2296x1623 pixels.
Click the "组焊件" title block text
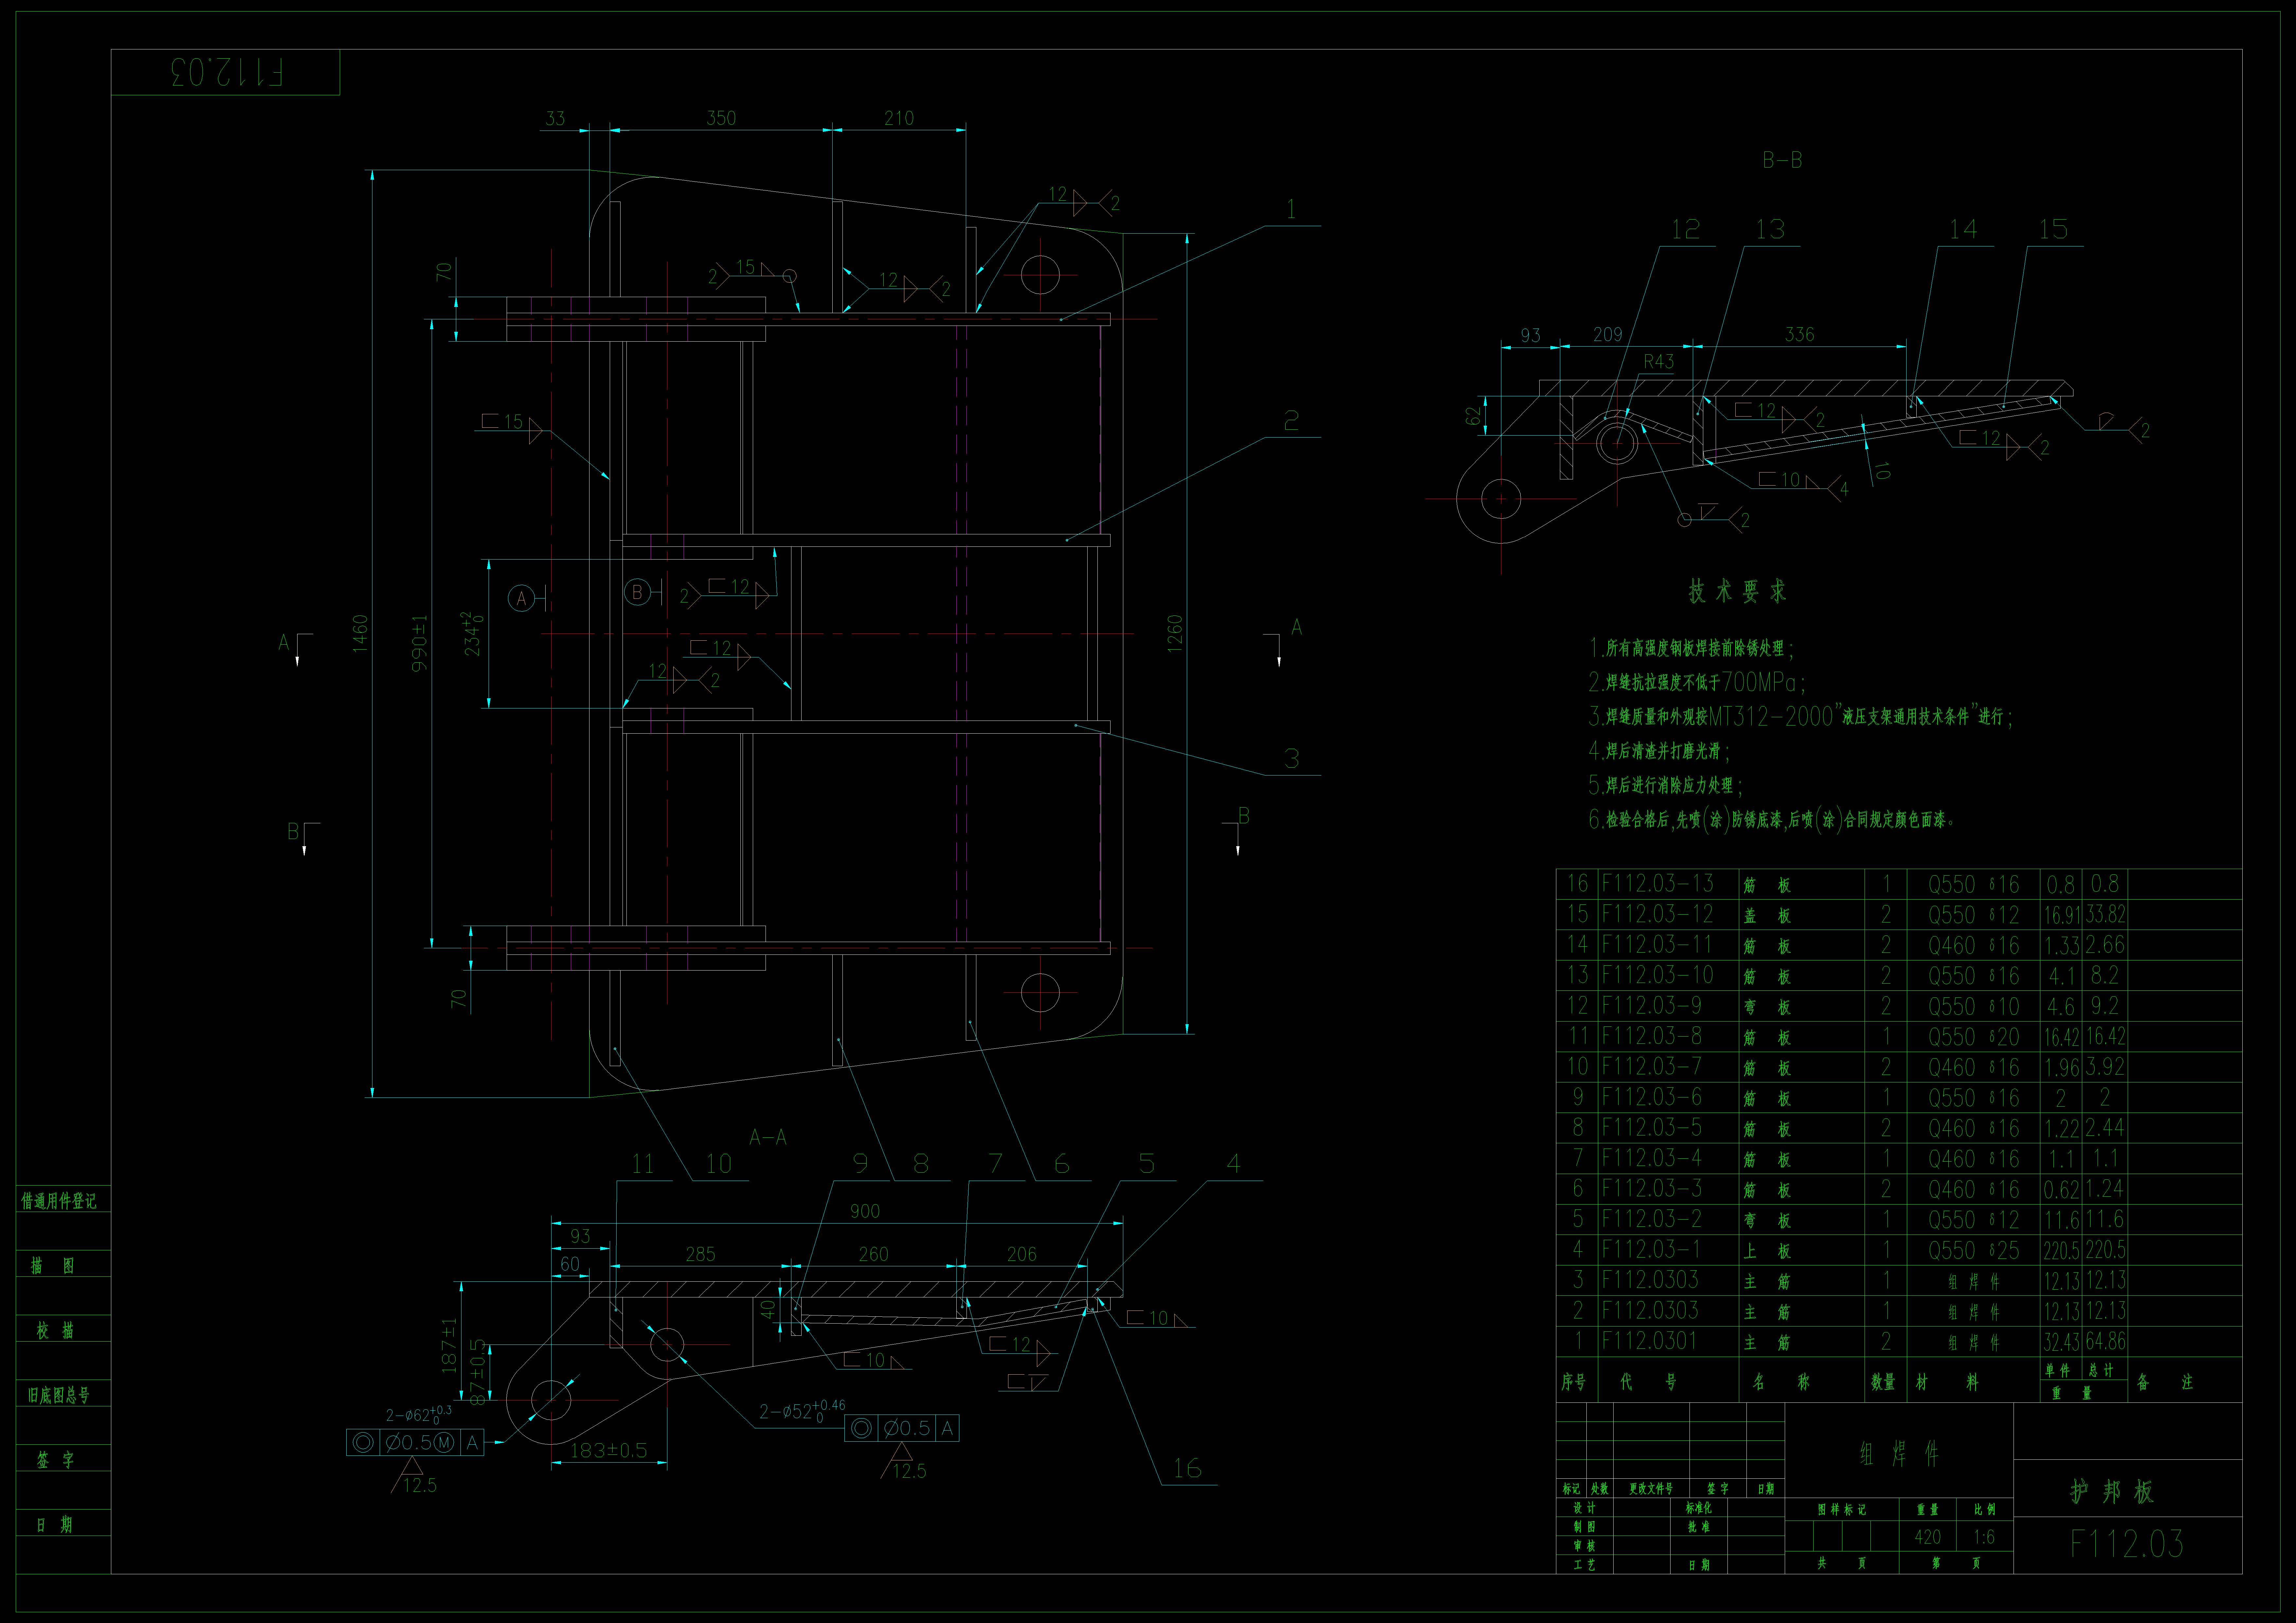click(x=1899, y=1454)
